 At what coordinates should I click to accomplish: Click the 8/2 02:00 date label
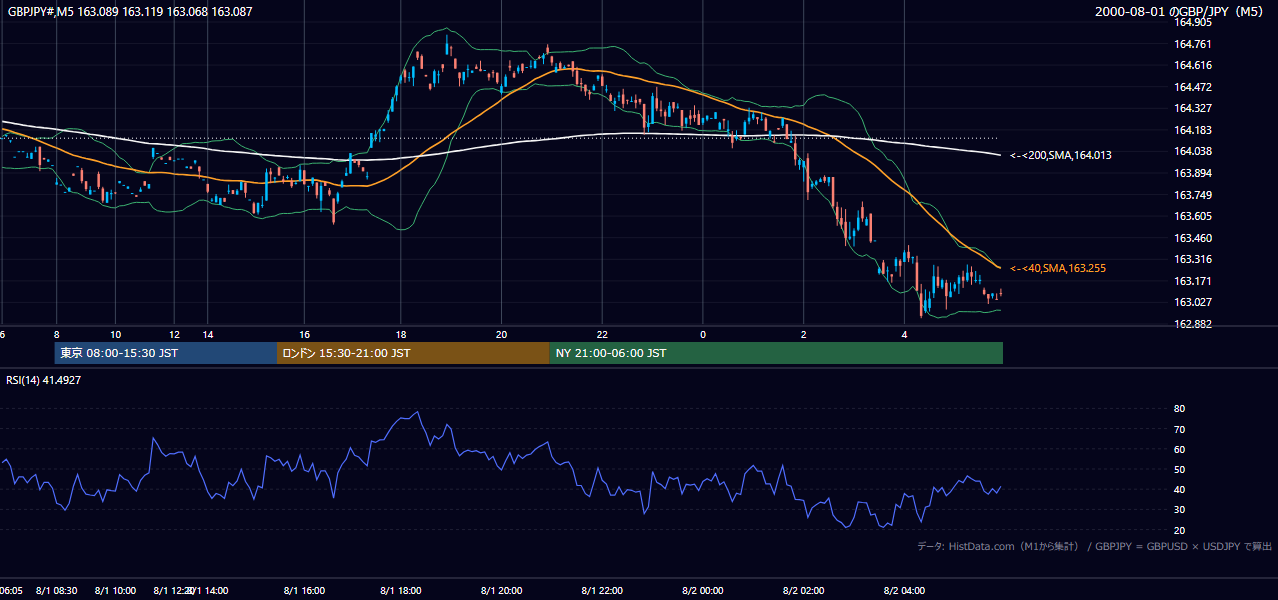click(x=803, y=591)
